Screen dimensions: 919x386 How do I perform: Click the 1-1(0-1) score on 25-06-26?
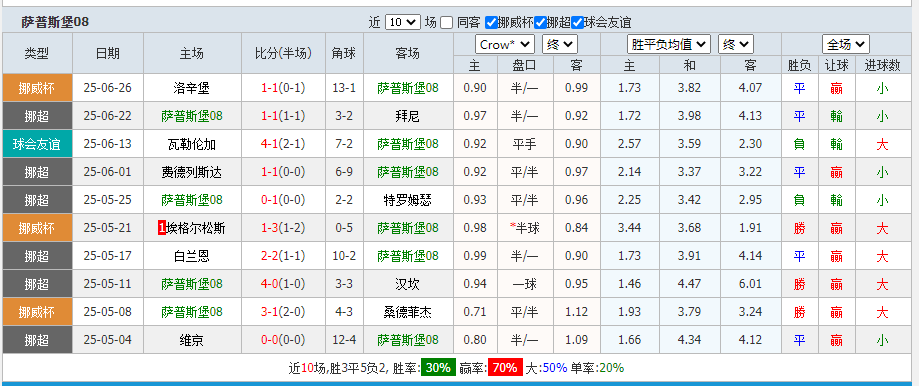click(x=283, y=88)
